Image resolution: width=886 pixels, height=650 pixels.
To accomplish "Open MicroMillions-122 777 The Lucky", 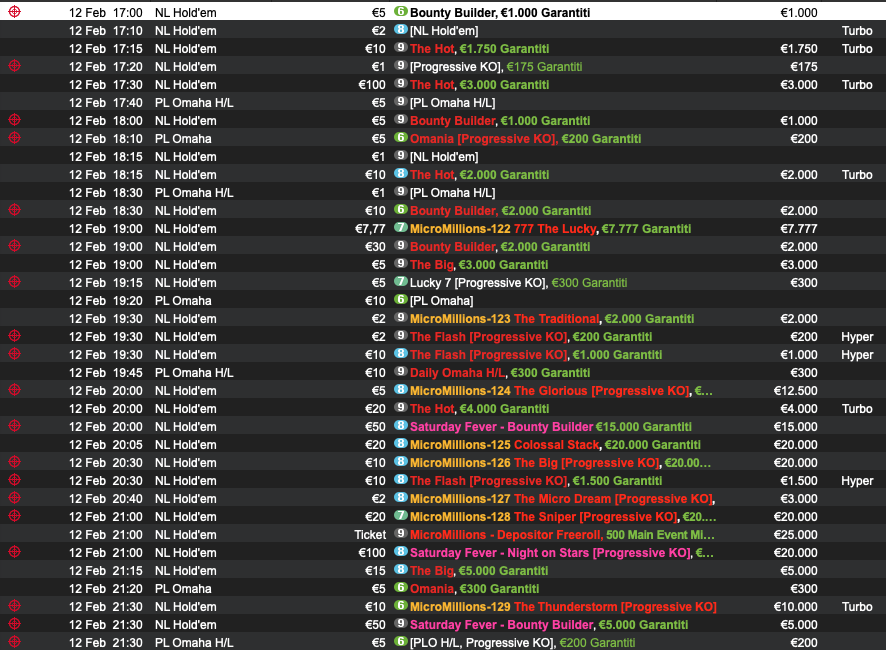I will (x=550, y=229).
